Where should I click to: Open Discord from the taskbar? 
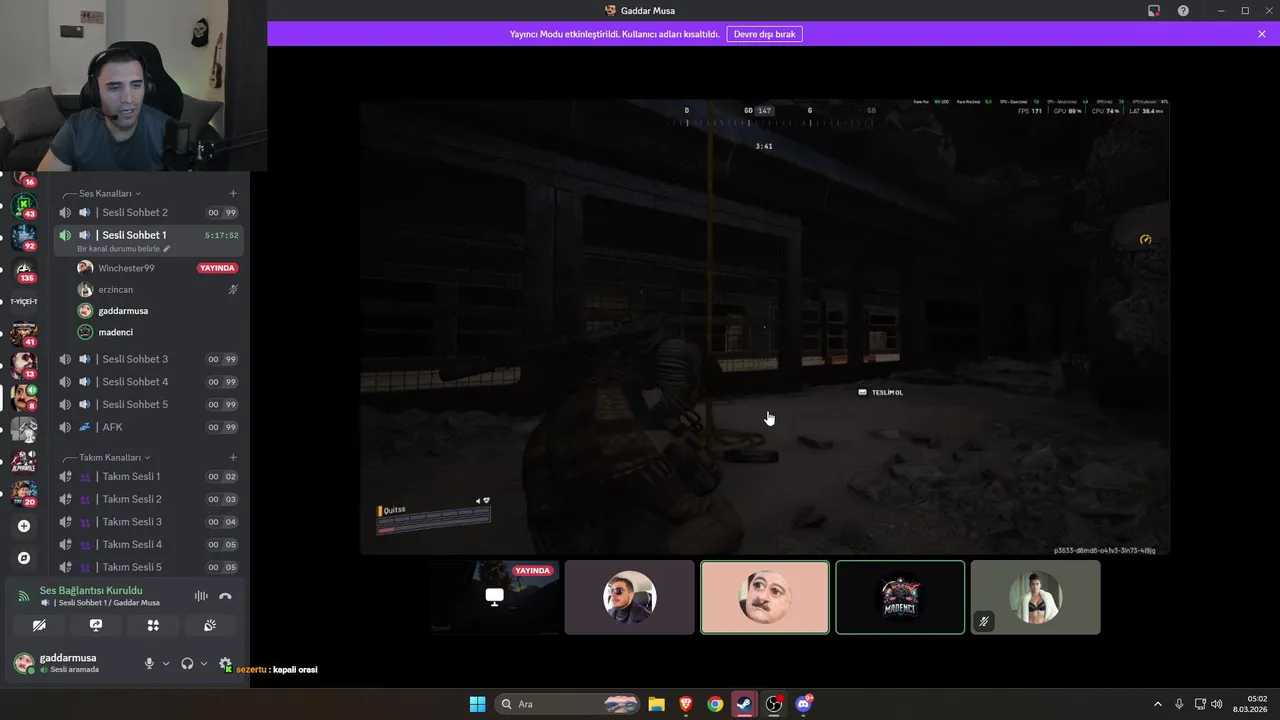tap(804, 704)
